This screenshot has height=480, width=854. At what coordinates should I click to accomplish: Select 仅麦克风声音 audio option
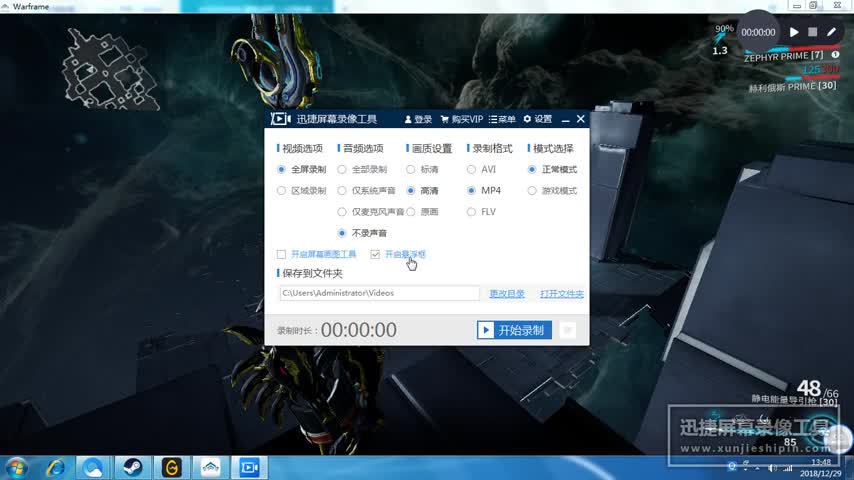click(x=371, y=212)
